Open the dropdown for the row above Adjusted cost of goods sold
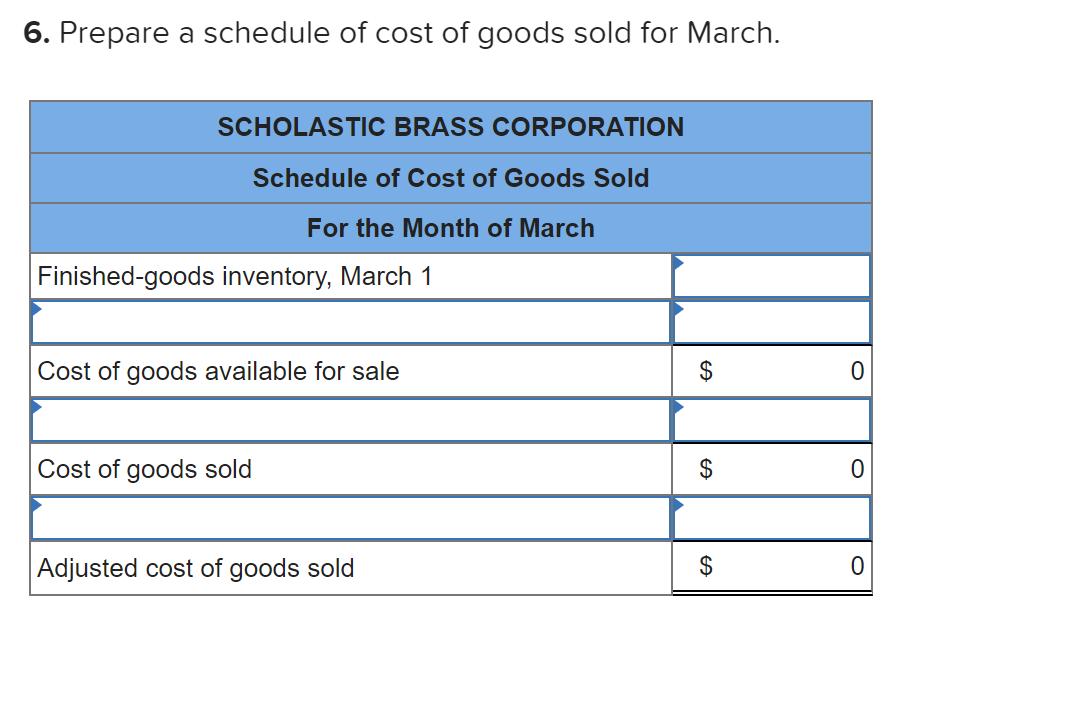 (x=350, y=517)
